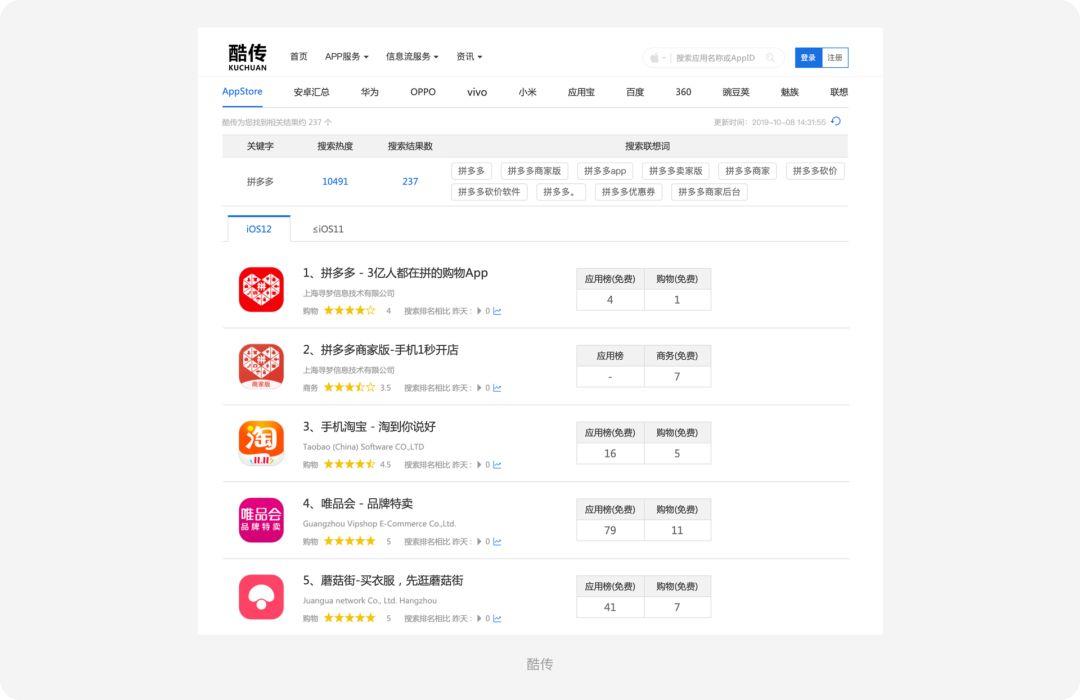Click search heat value 10491
Image resolution: width=1080 pixels, height=700 pixels.
coord(335,181)
